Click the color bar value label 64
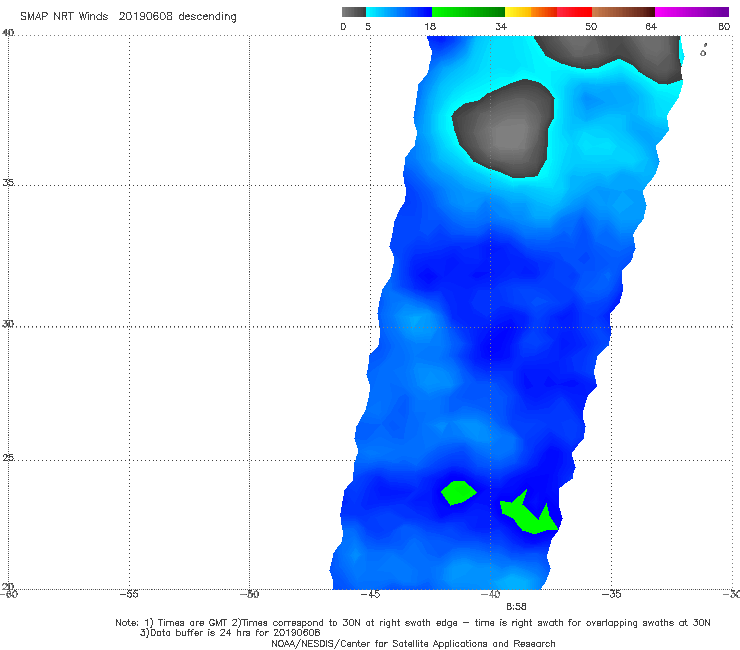Image resolution: width=740 pixels, height=650 pixels. [x=651, y=26]
